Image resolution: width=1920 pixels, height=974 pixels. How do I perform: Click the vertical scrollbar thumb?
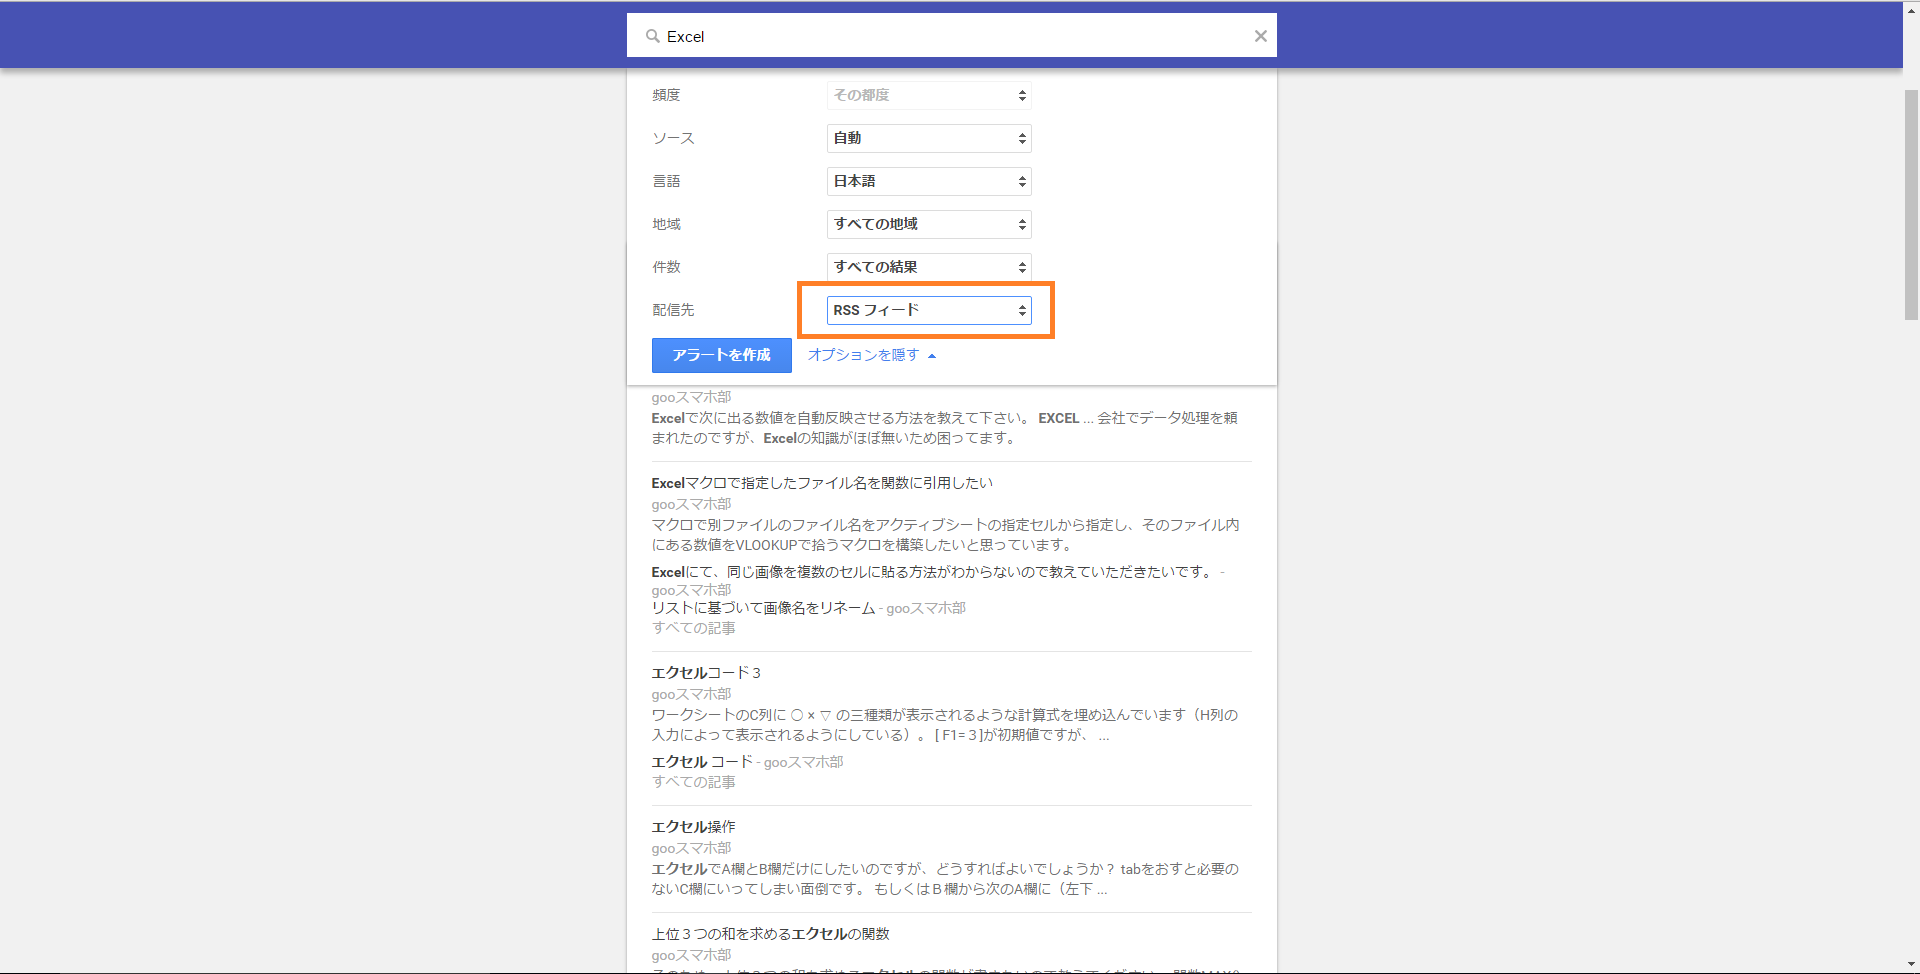(x=1911, y=205)
